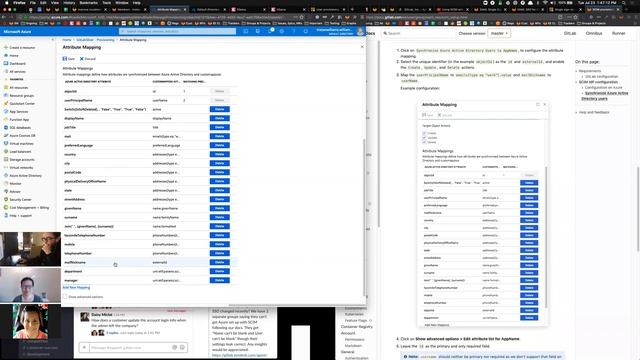Open the Virtual machines icon in sidebar
Viewport: 640px width, 360px height.
6,143
